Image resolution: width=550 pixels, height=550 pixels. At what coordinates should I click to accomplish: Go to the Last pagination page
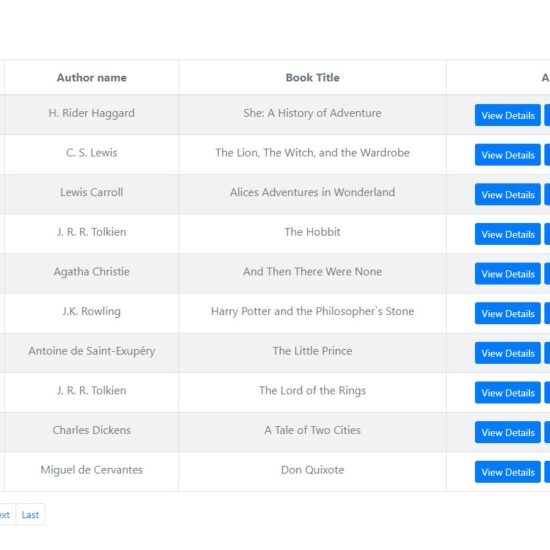tap(30, 515)
